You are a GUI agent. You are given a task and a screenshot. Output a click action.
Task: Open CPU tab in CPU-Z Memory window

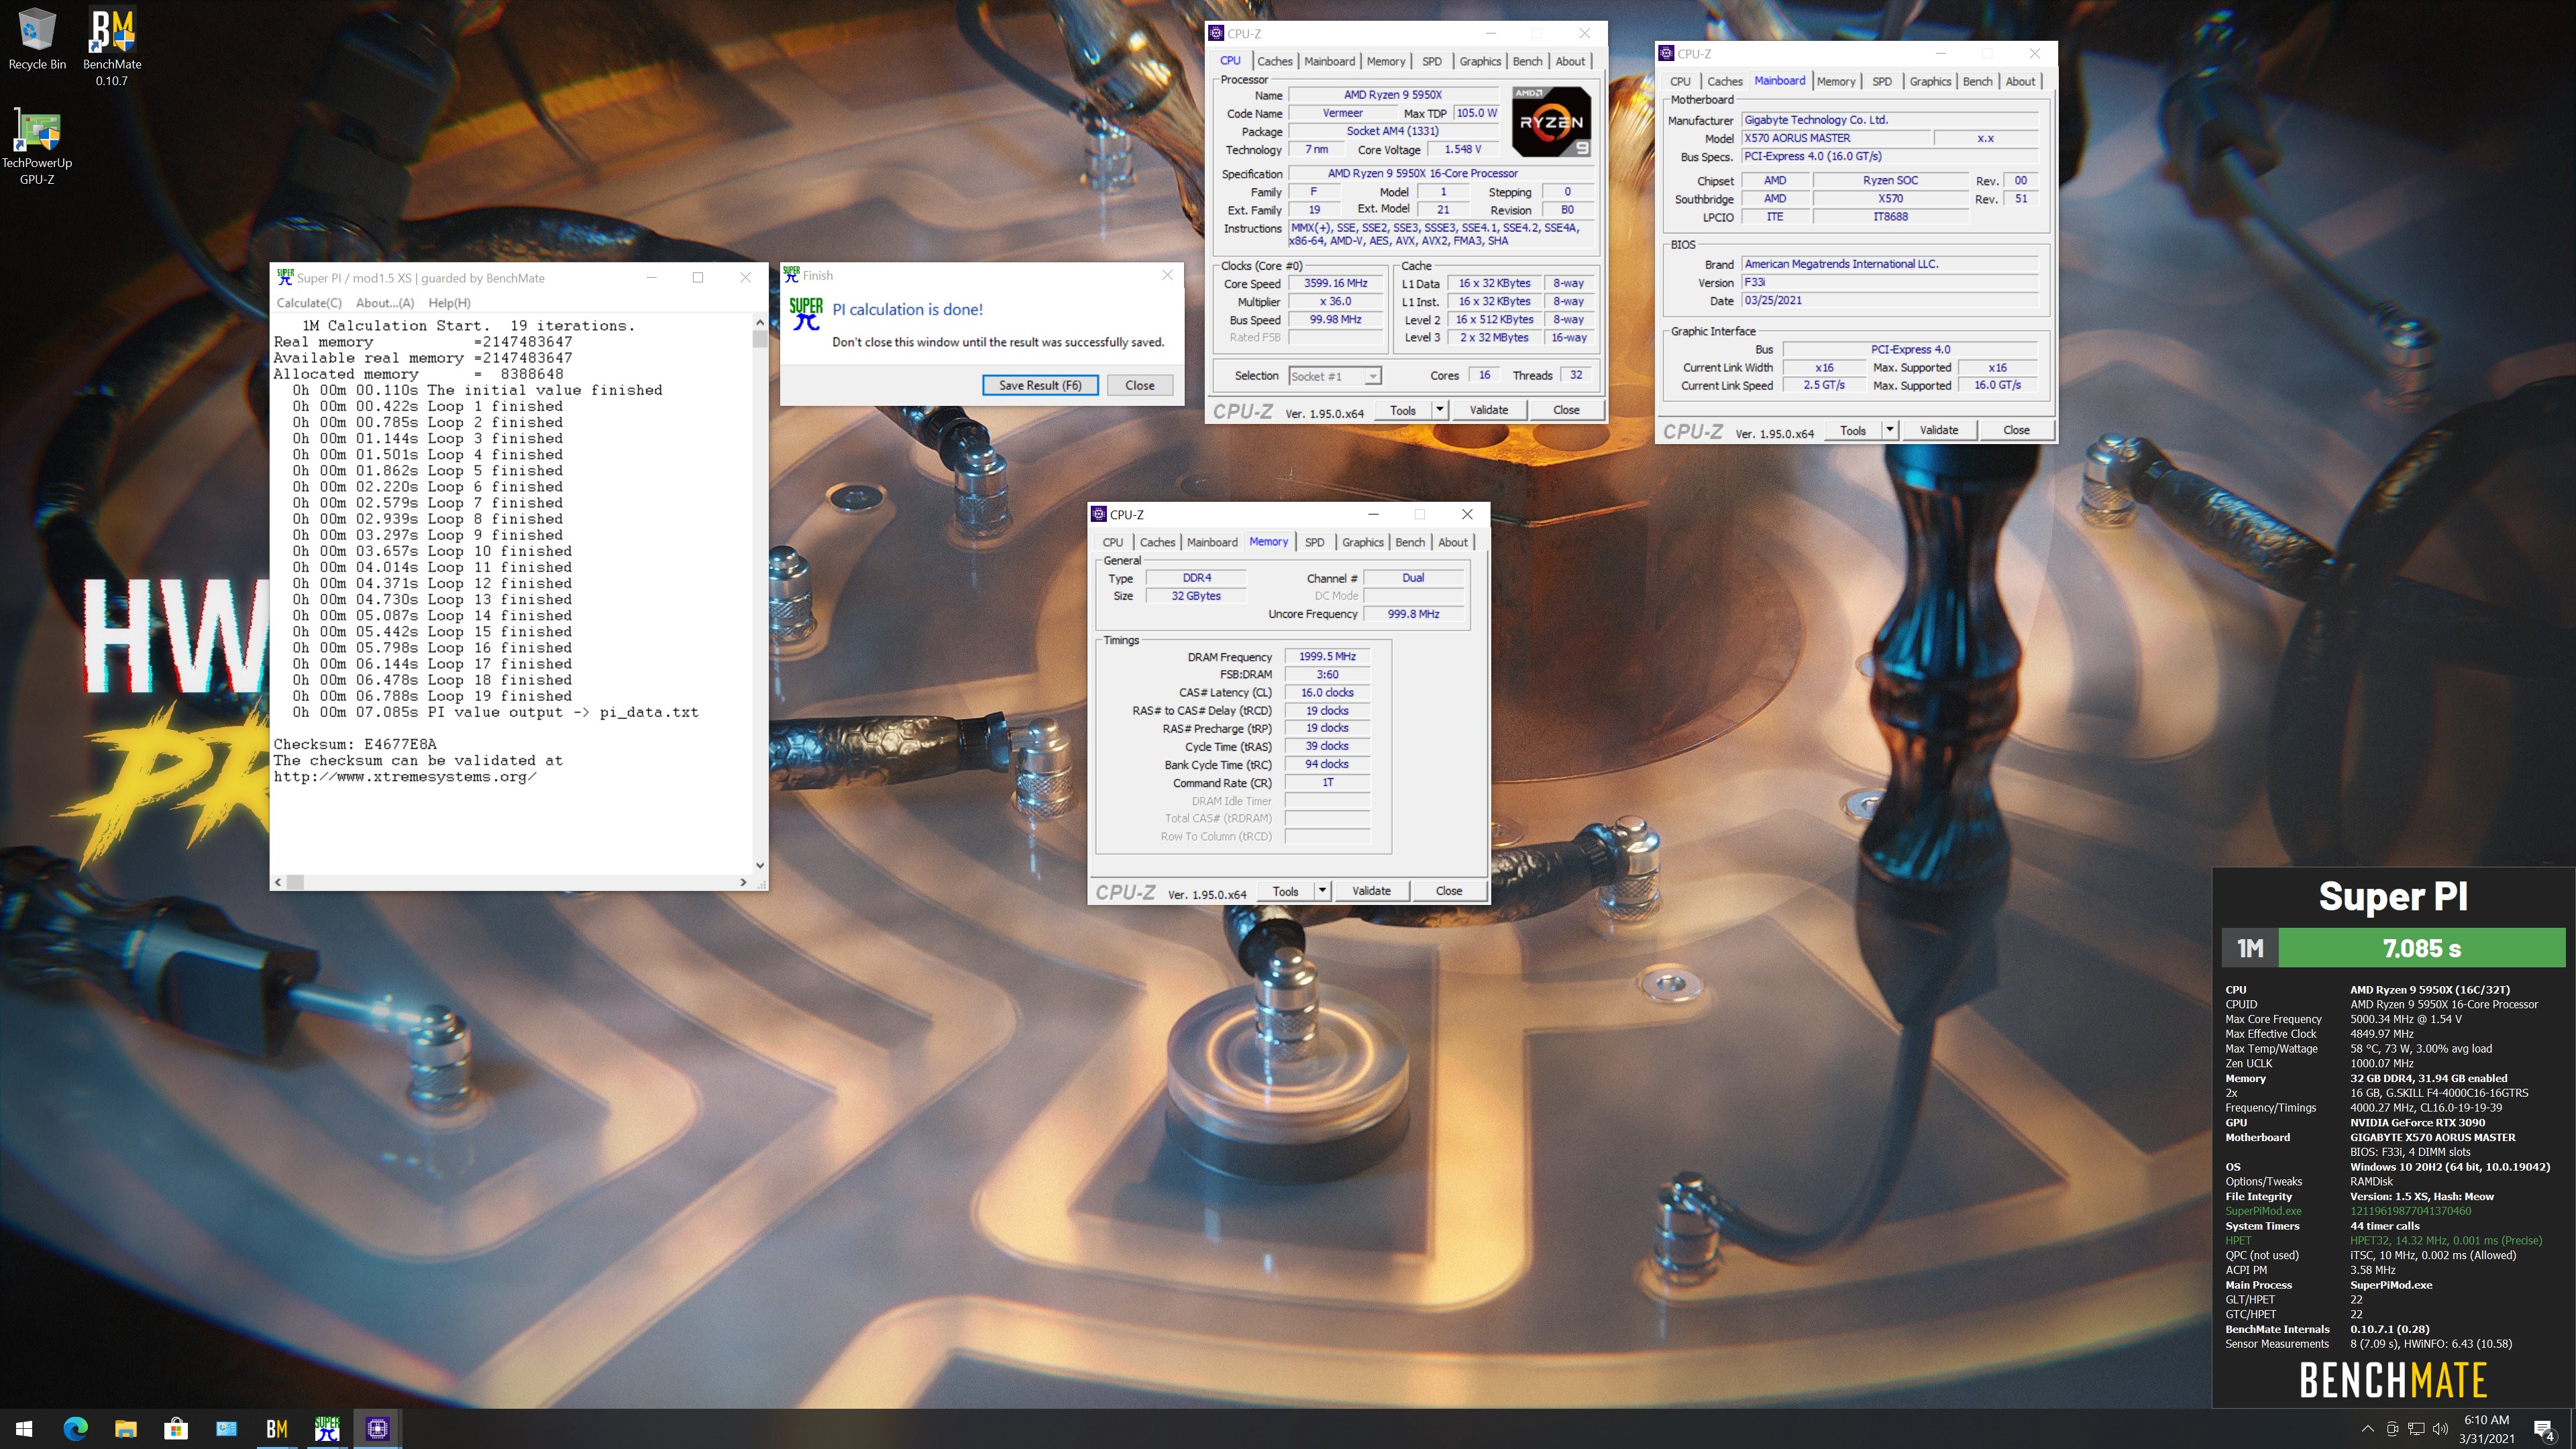click(1112, 542)
